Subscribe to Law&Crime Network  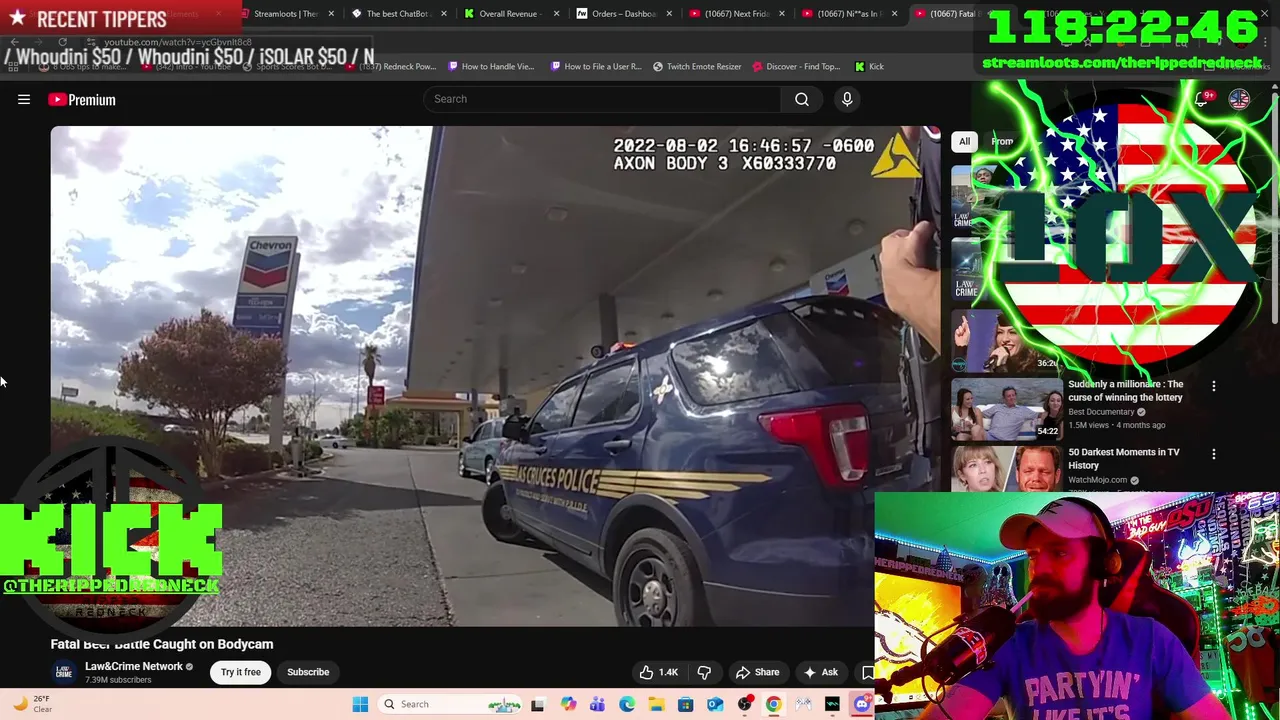coord(308,672)
